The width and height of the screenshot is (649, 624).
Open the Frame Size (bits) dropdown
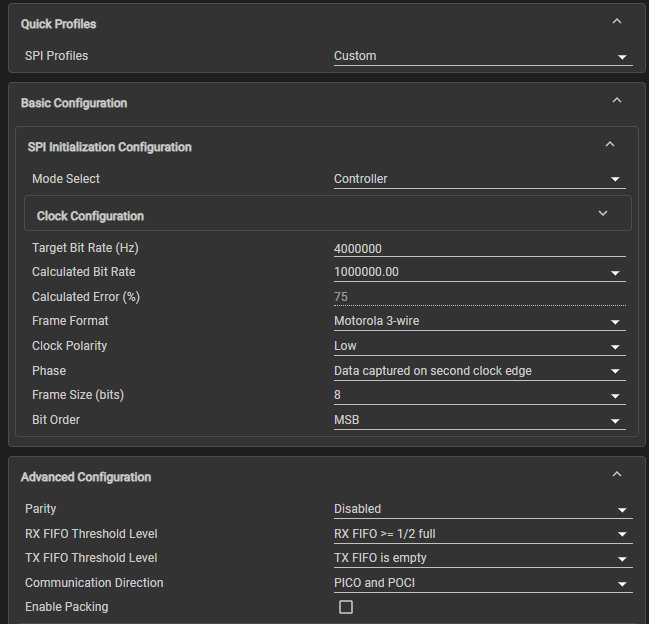point(479,396)
